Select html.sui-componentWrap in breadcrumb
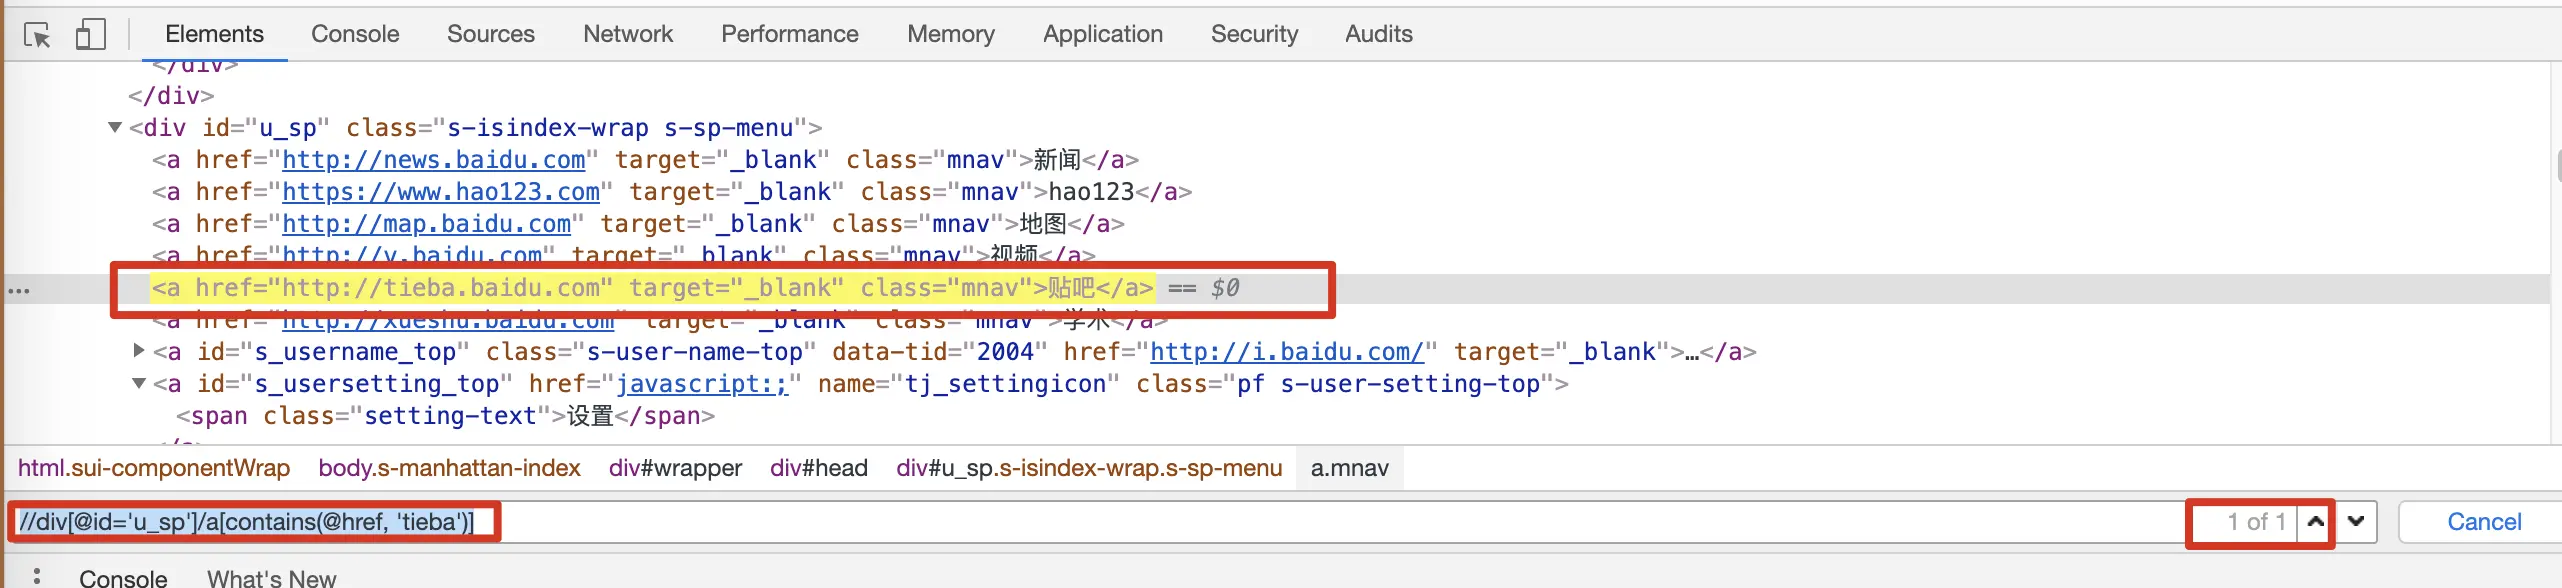2562x588 pixels. 154,468
